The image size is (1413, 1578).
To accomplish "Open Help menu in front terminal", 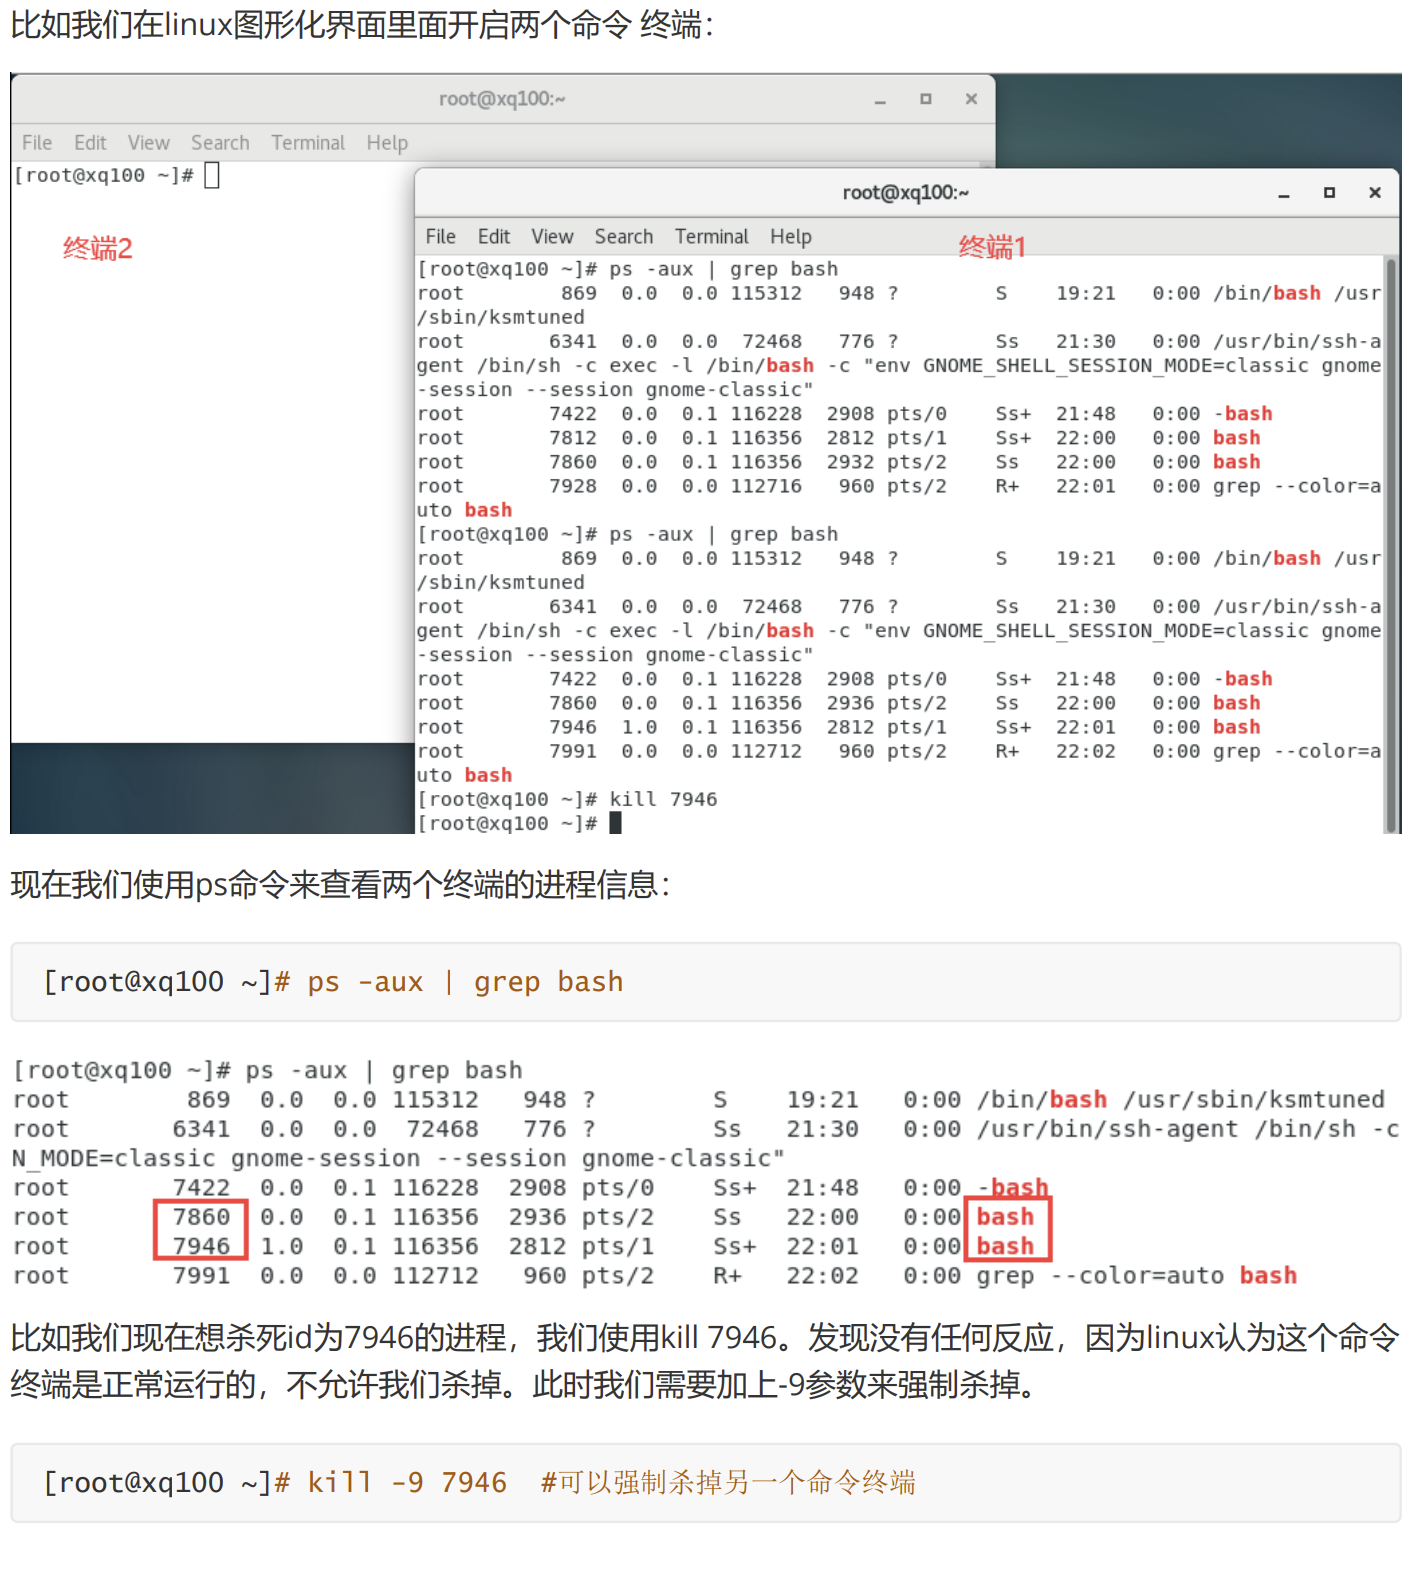I will [790, 237].
